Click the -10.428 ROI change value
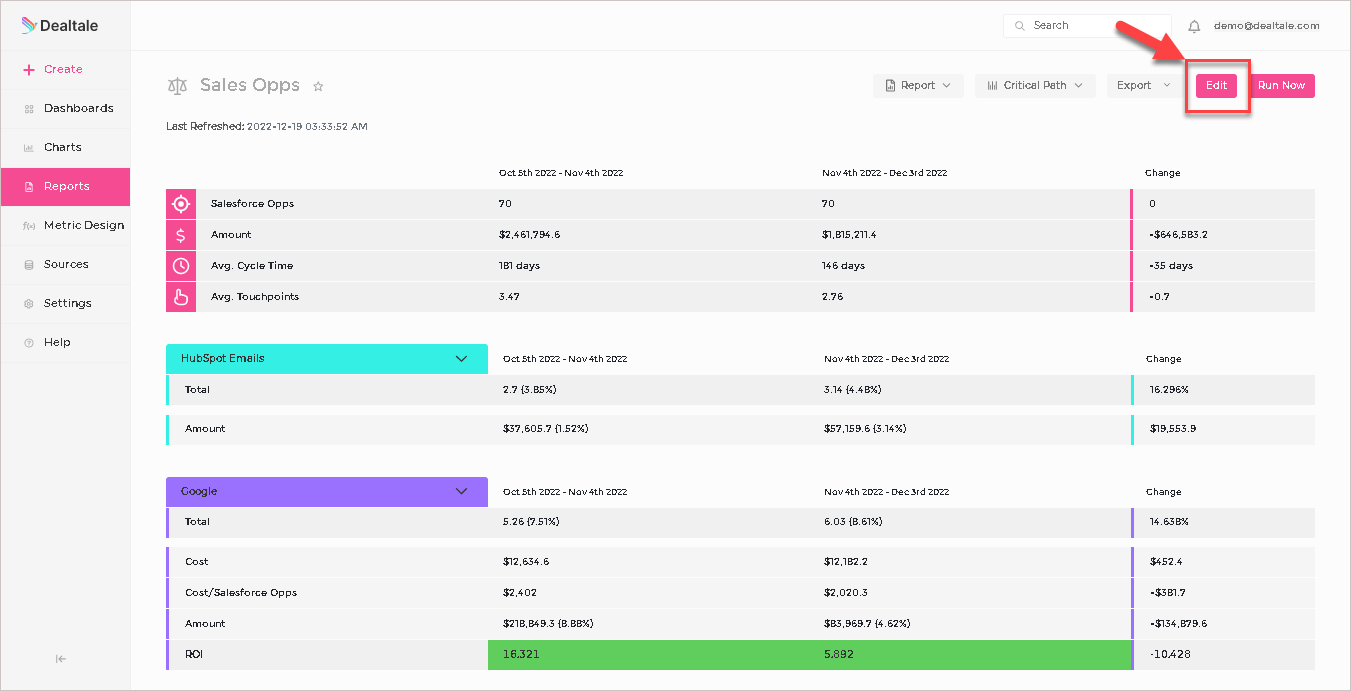The image size is (1351, 691). click(x=1170, y=655)
